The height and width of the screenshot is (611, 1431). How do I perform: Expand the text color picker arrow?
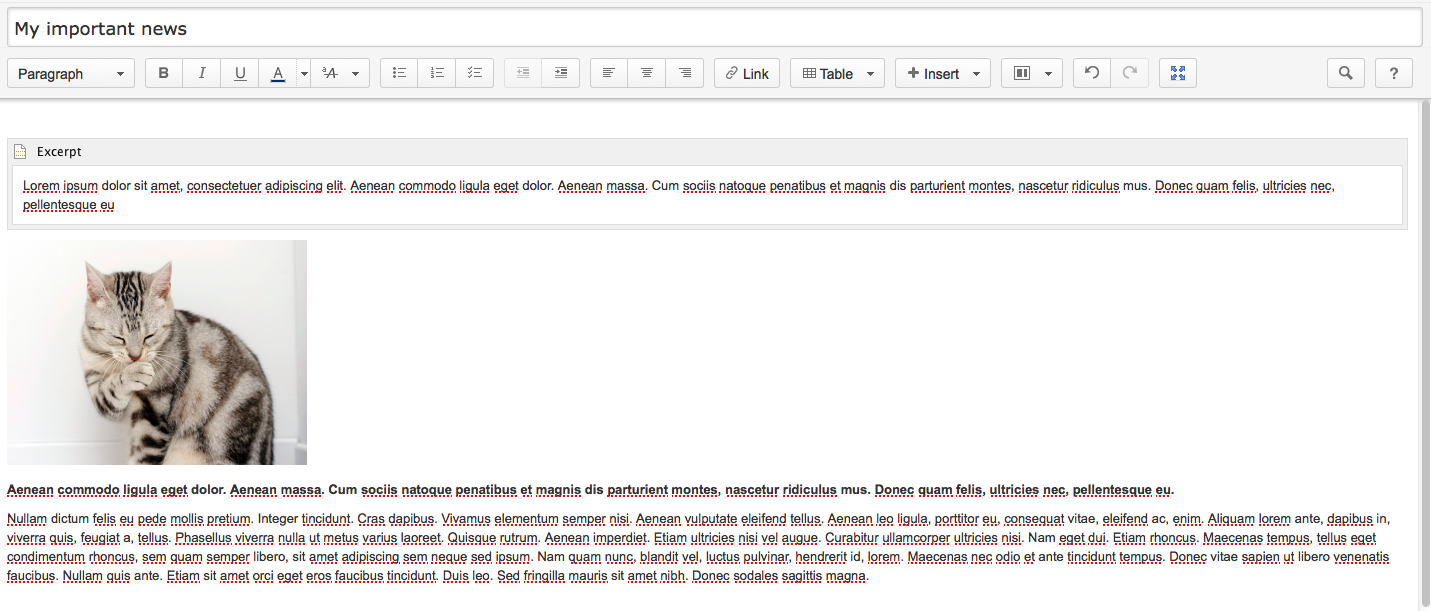coord(303,73)
